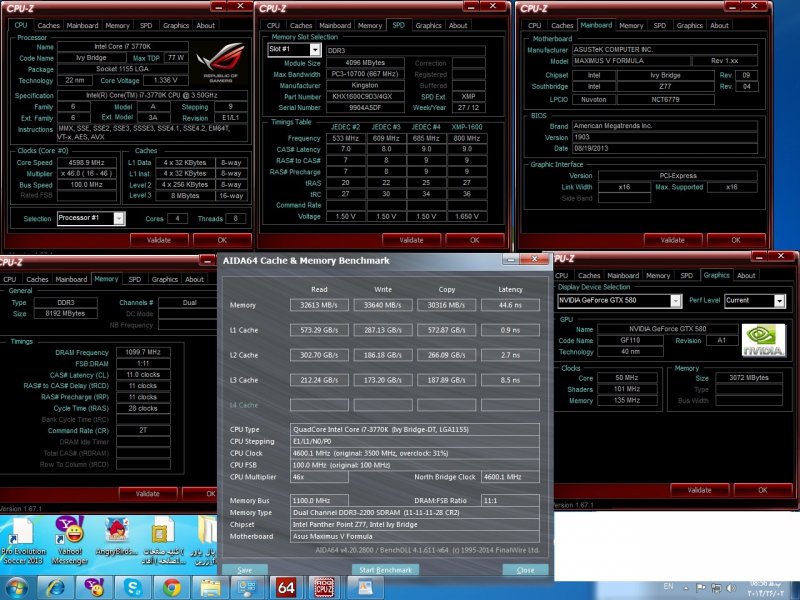This screenshot has width=800, height=600.
Task: Open Yahoo Messenger taskbar icon
Action: pos(94,588)
